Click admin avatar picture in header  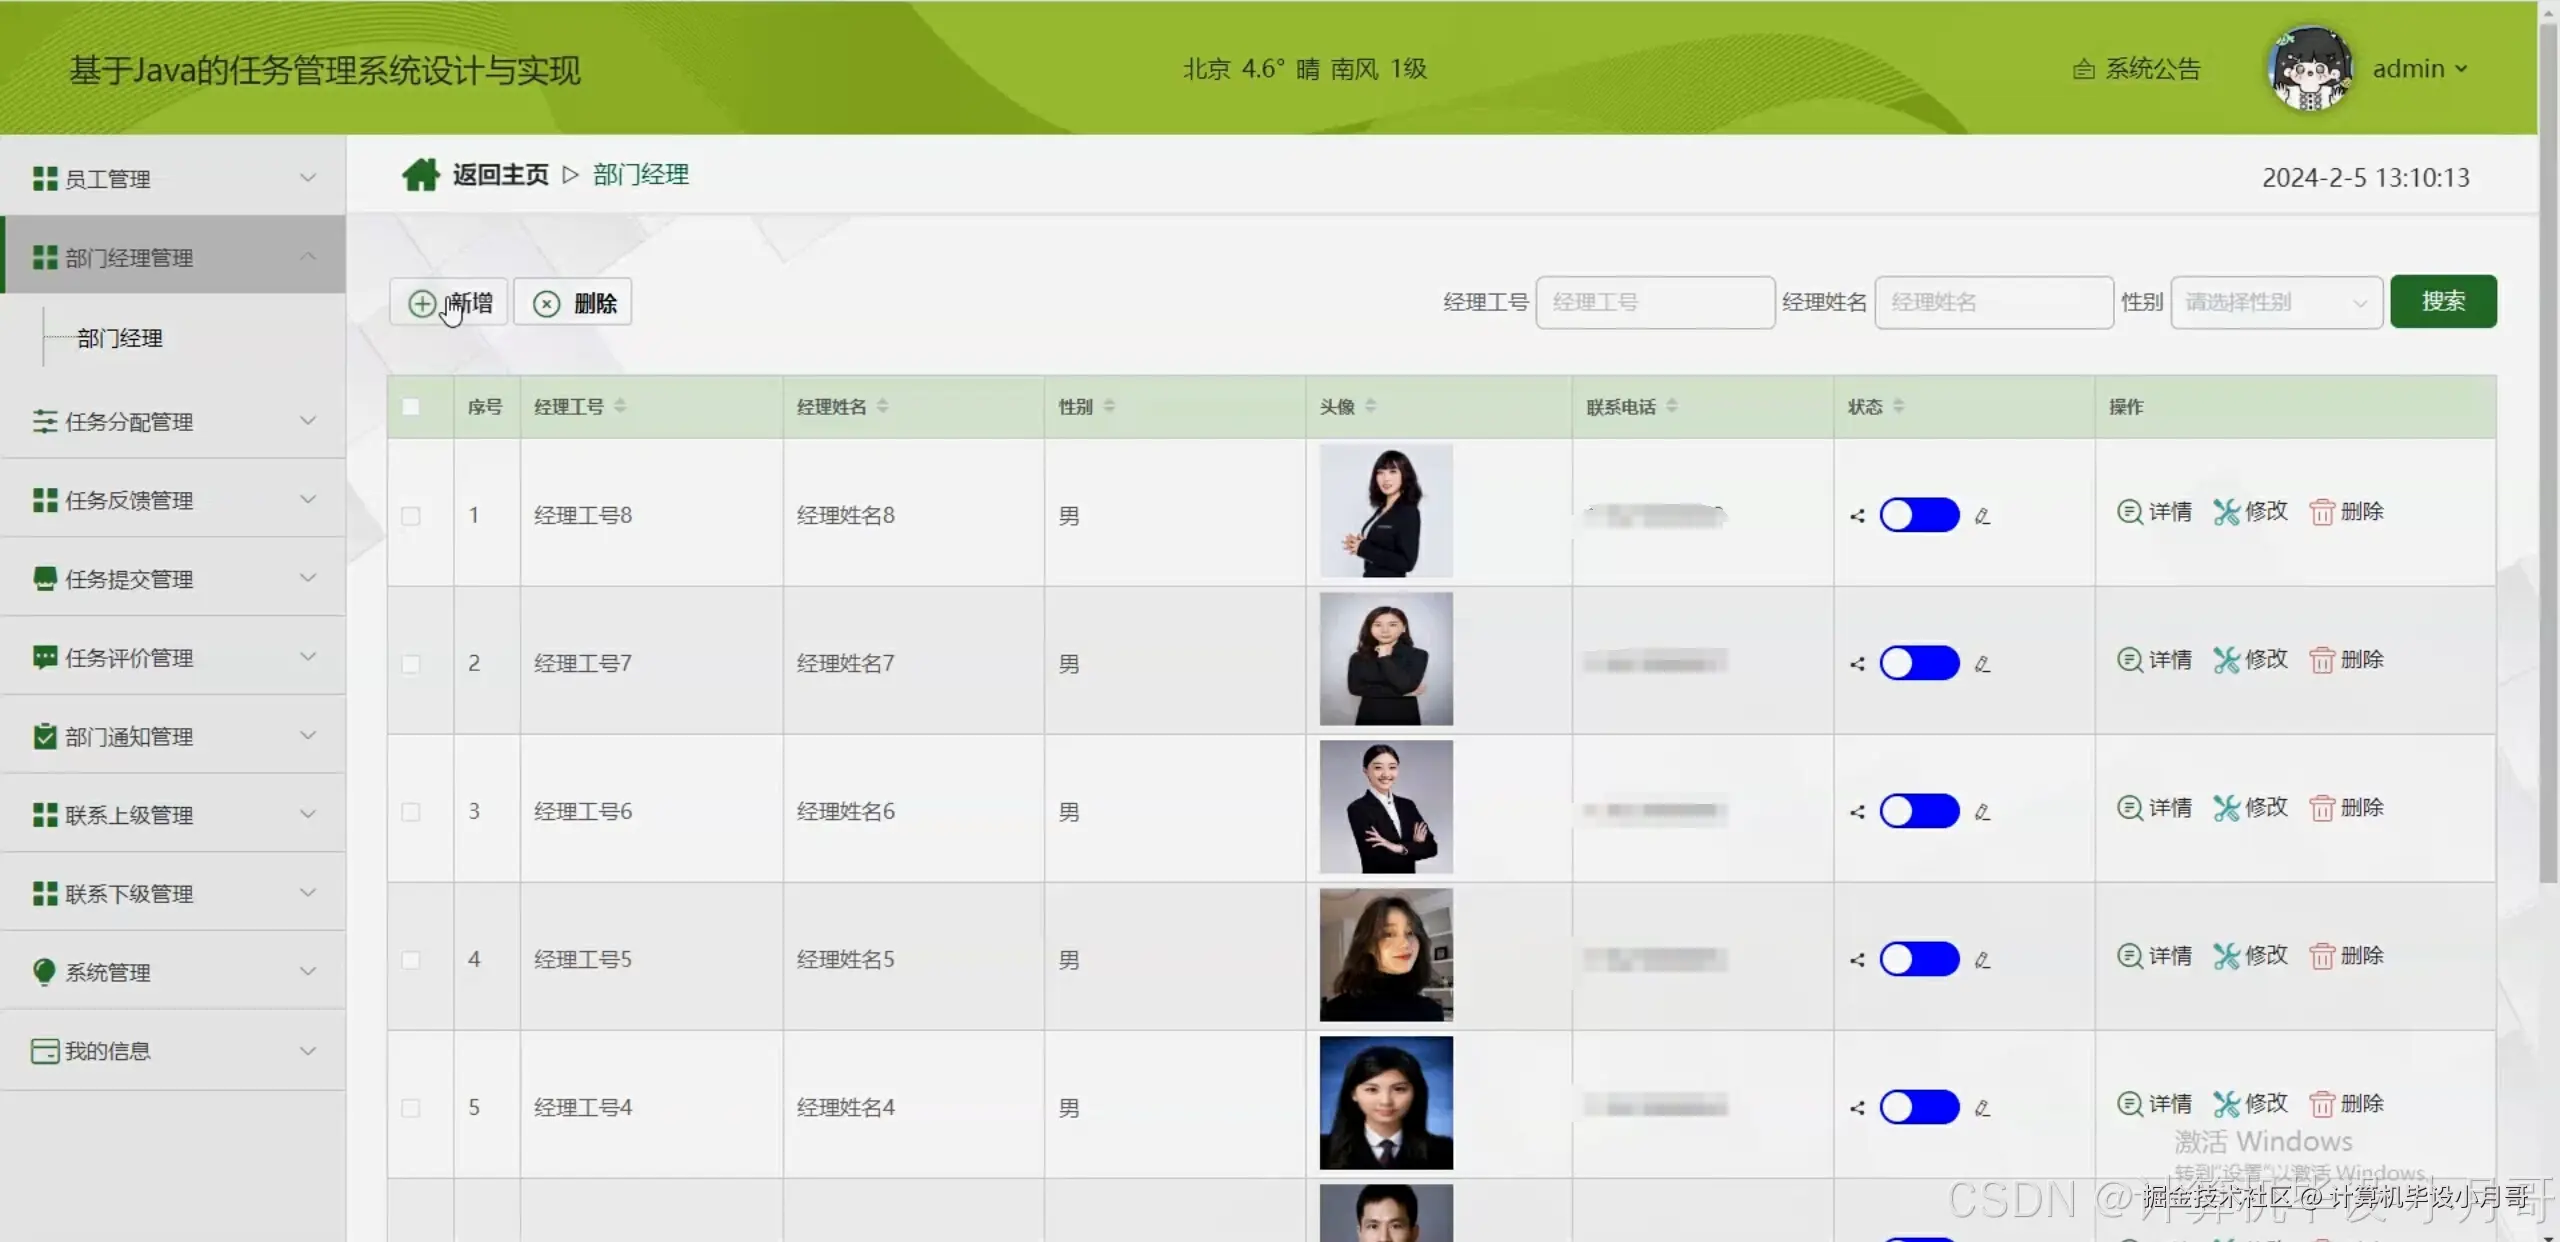tap(2309, 69)
